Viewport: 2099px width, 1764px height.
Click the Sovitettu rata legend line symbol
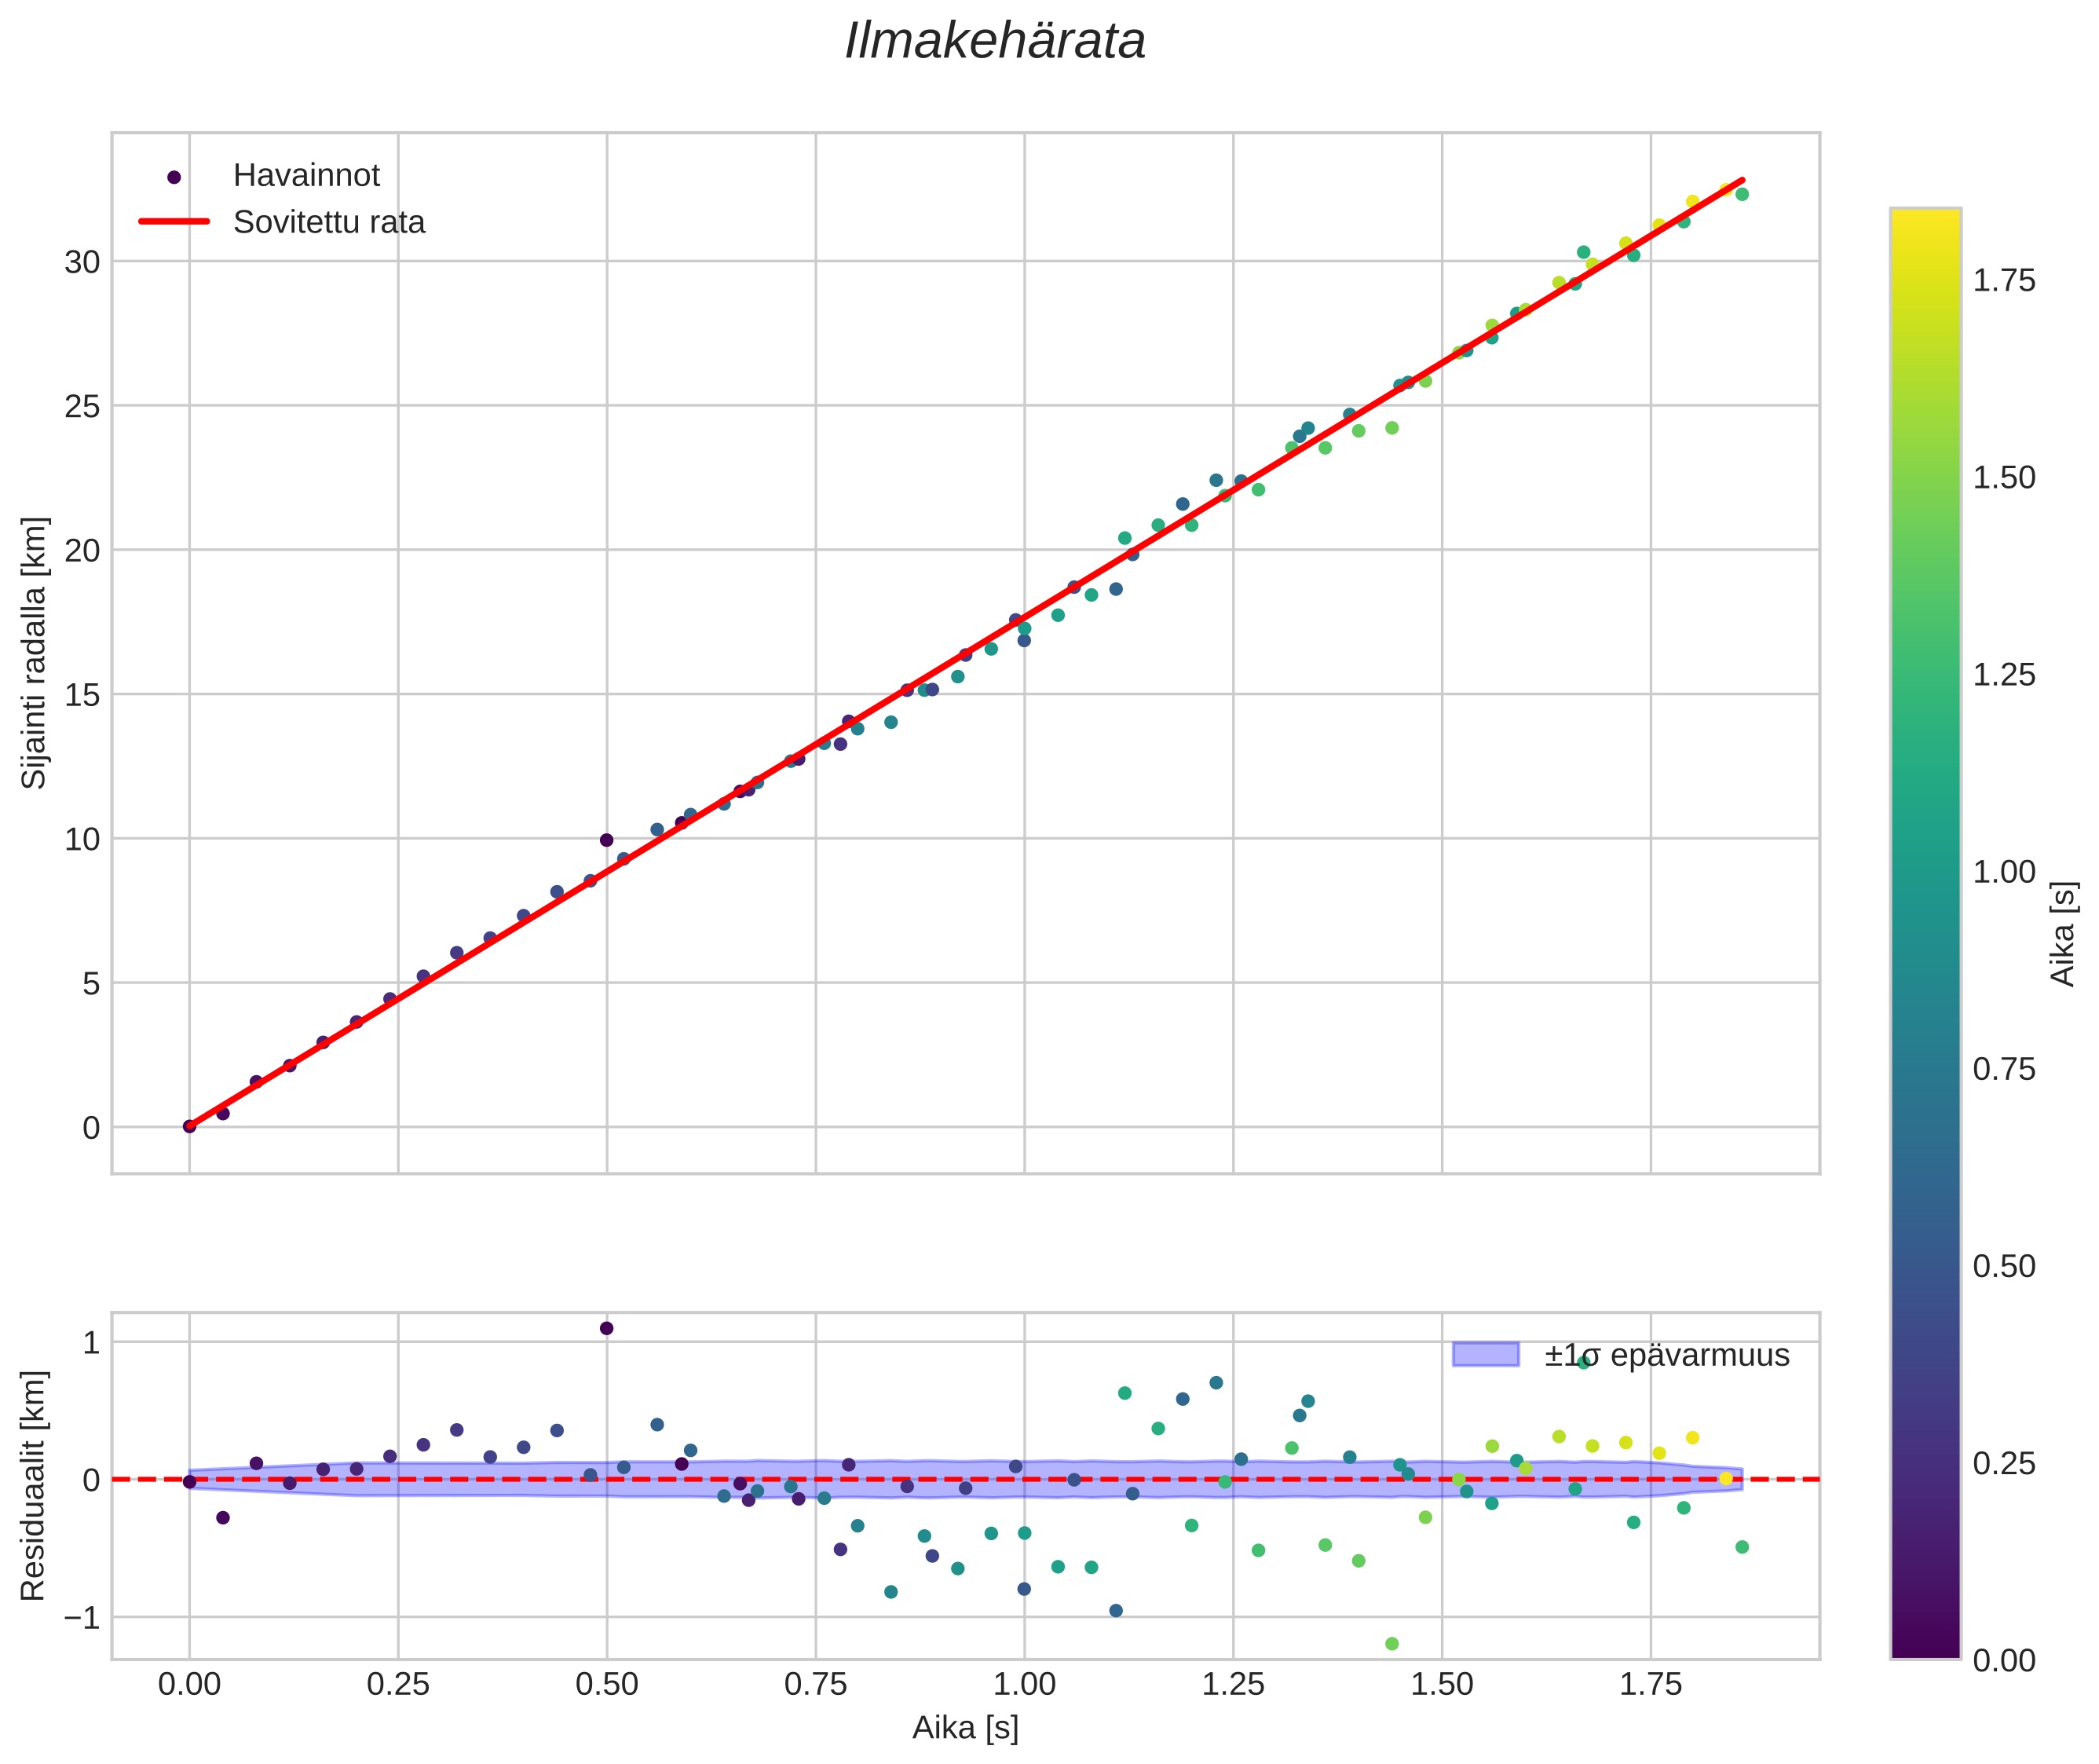(173, 222)
